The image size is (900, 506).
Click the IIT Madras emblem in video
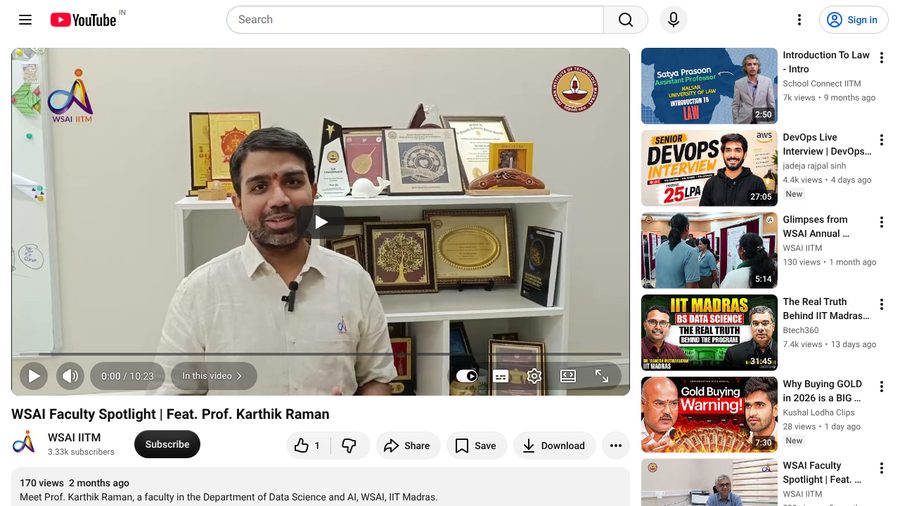pos(575,89)
